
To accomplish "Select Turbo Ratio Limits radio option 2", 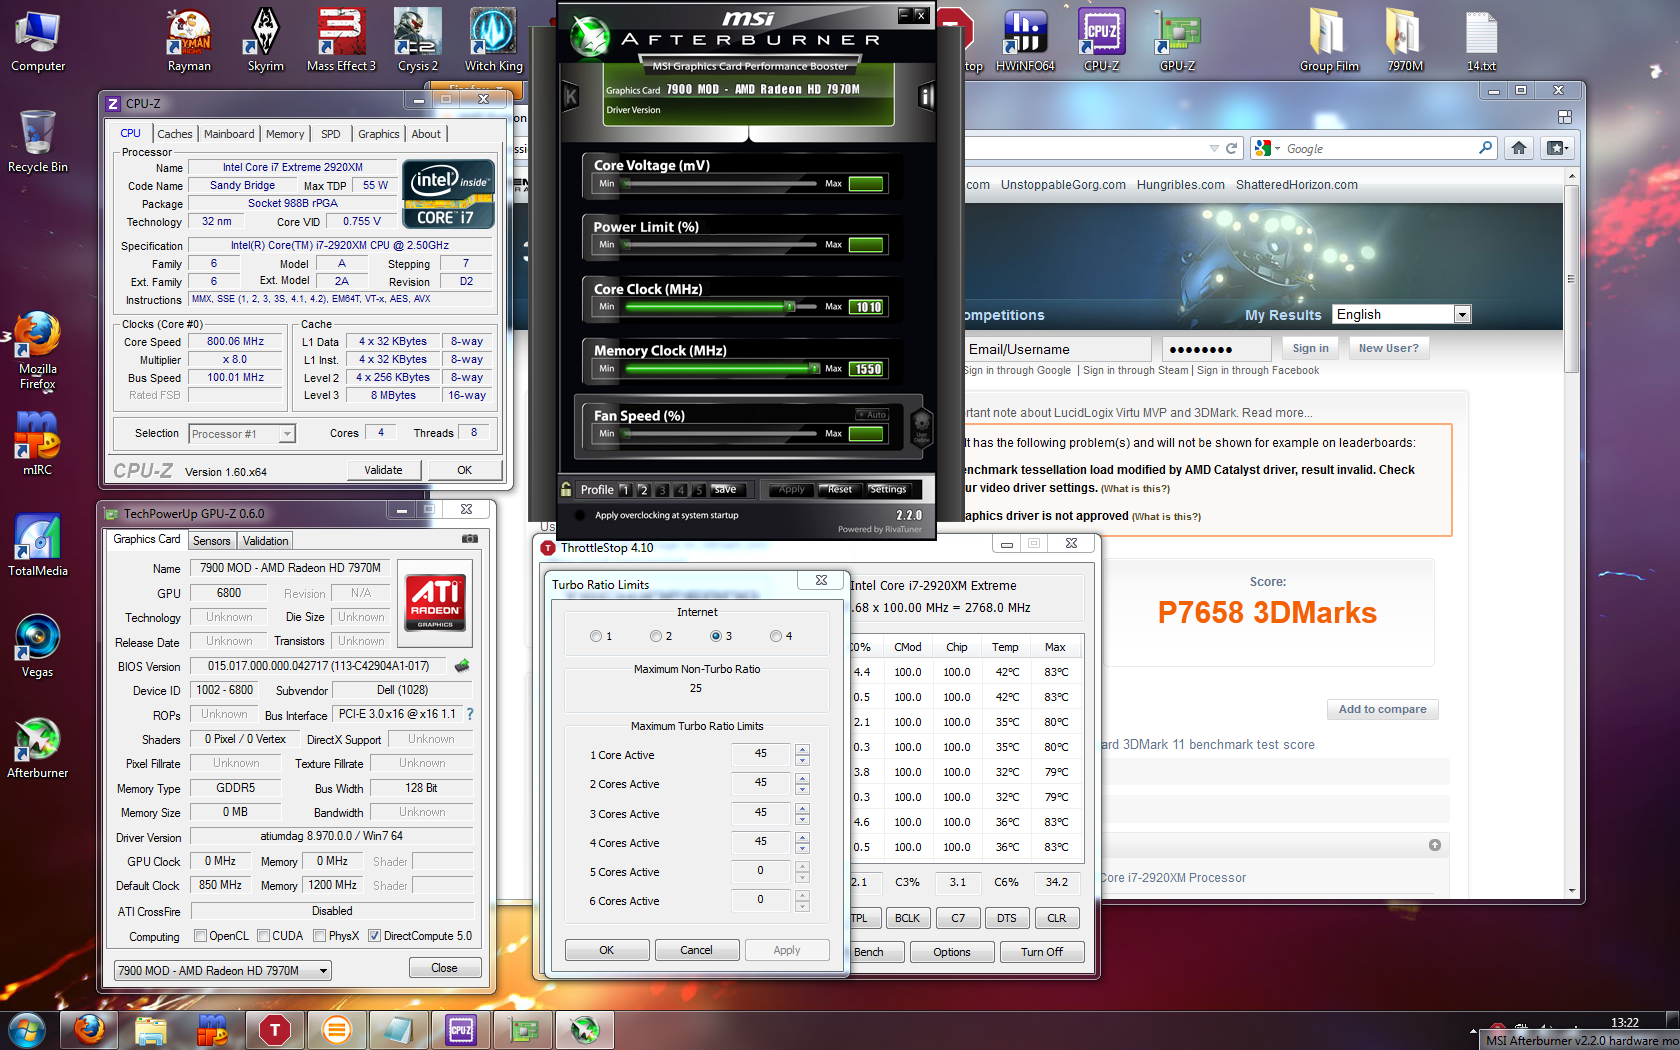I will [x=656, y=636].
